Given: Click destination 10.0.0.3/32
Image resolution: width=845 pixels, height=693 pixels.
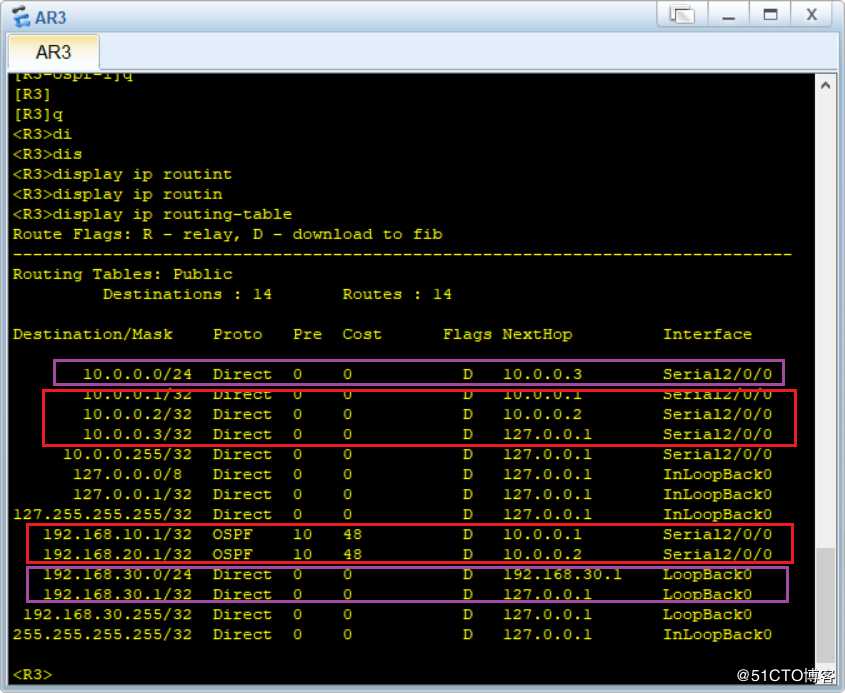Looking at the screenshot, I should point(137,434).
